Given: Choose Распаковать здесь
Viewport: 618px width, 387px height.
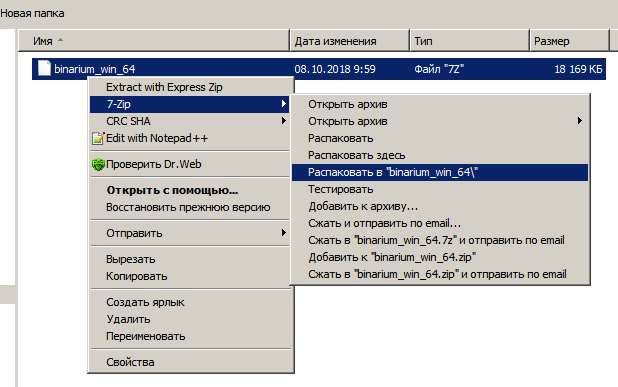Looking at the screenshot, I should pyautogui.click(x=440, y=155).
